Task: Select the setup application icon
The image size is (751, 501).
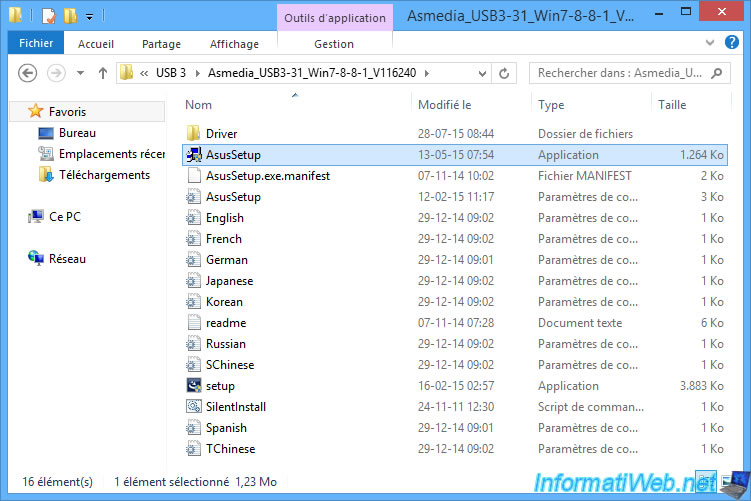Action: click(194, 386)
